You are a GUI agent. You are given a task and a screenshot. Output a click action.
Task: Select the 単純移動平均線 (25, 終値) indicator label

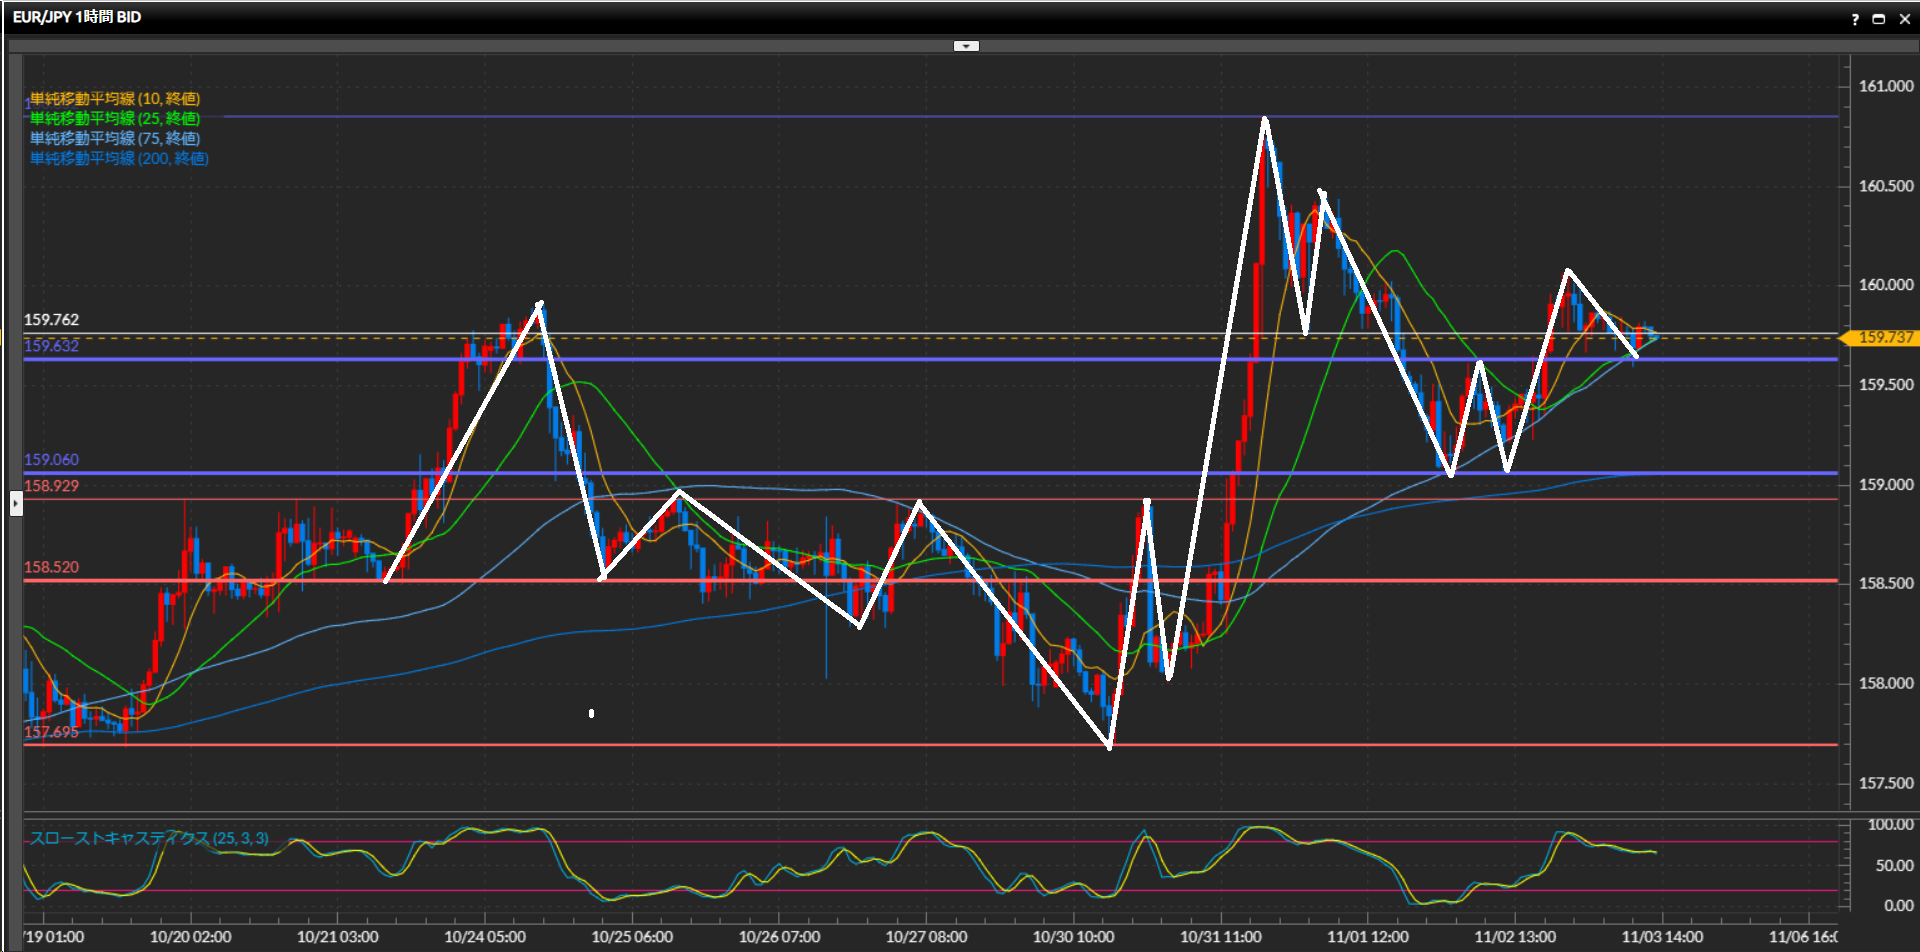115,118
